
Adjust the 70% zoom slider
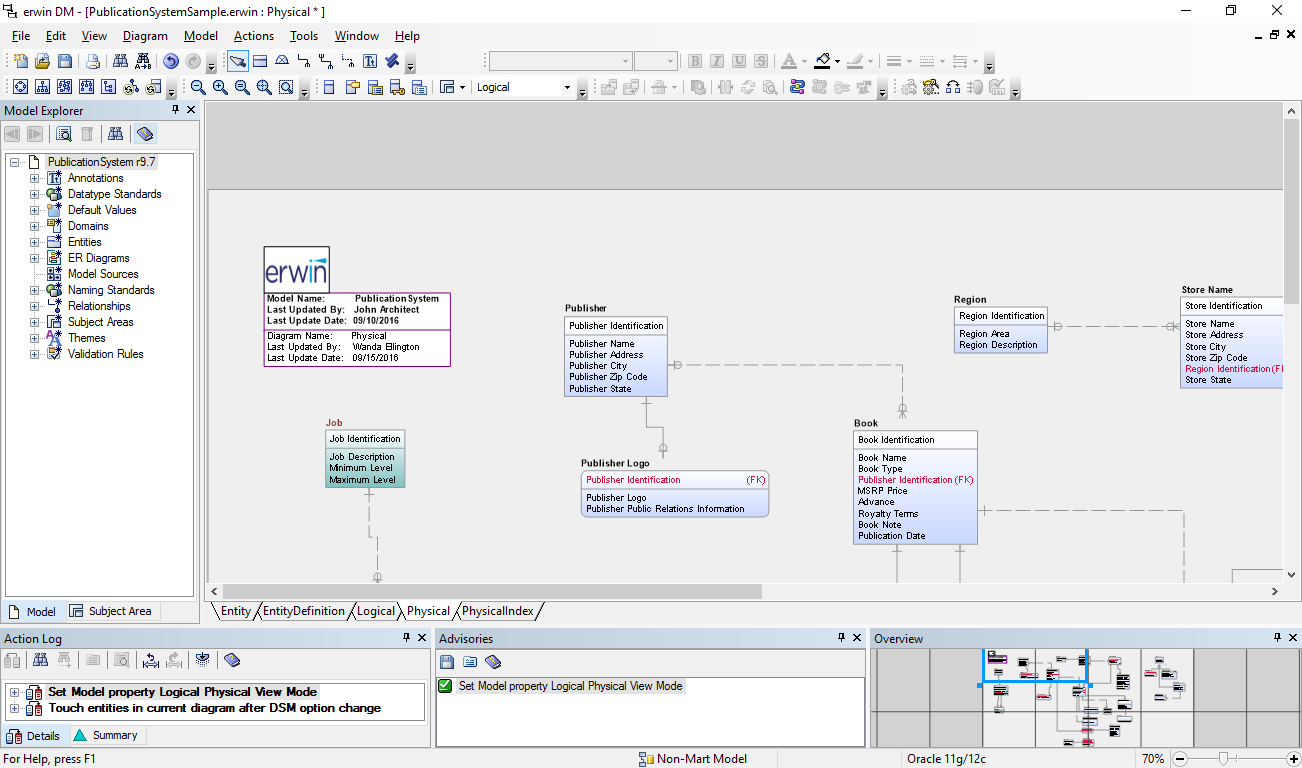[x=1225, y=758]
